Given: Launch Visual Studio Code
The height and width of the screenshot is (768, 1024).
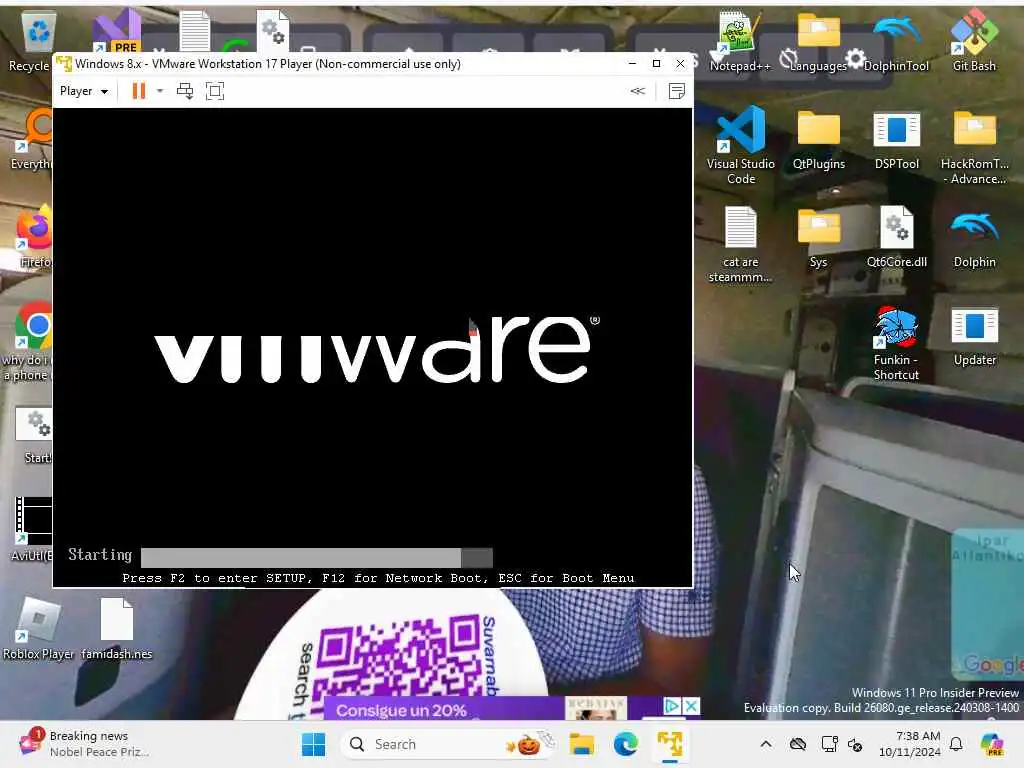Looking at the screenshot, I should pos(741,146).
